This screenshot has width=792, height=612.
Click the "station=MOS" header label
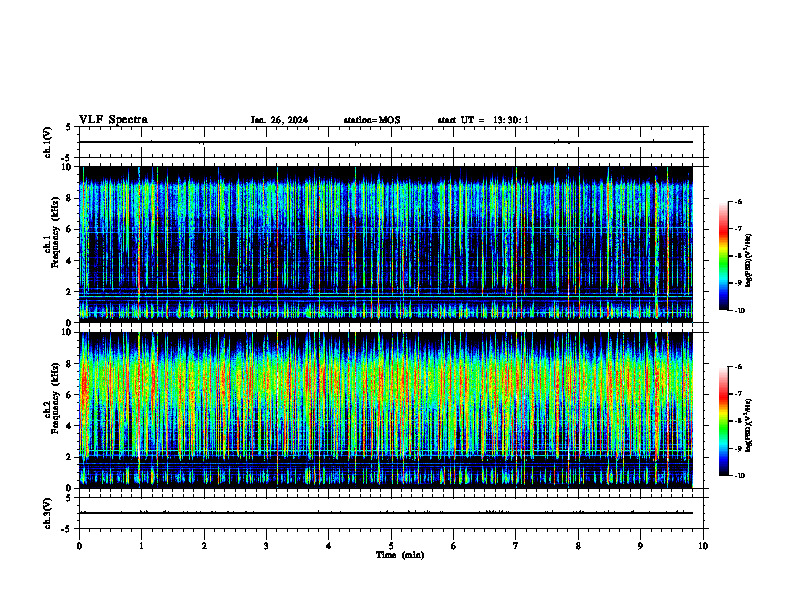tap(372, 120)
